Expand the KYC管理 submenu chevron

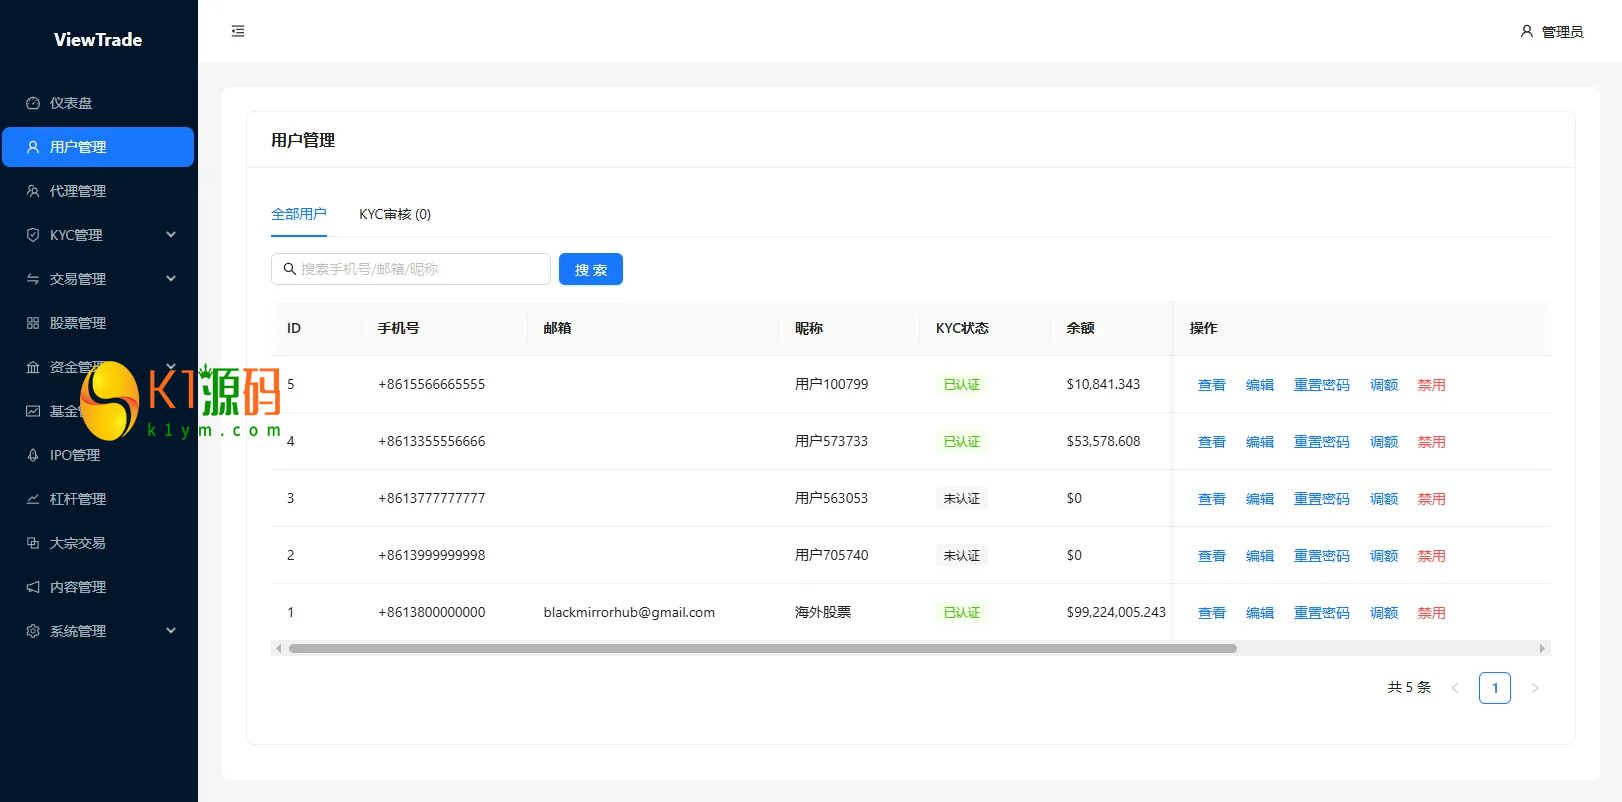pyautogui.click(x=171, y=235)
